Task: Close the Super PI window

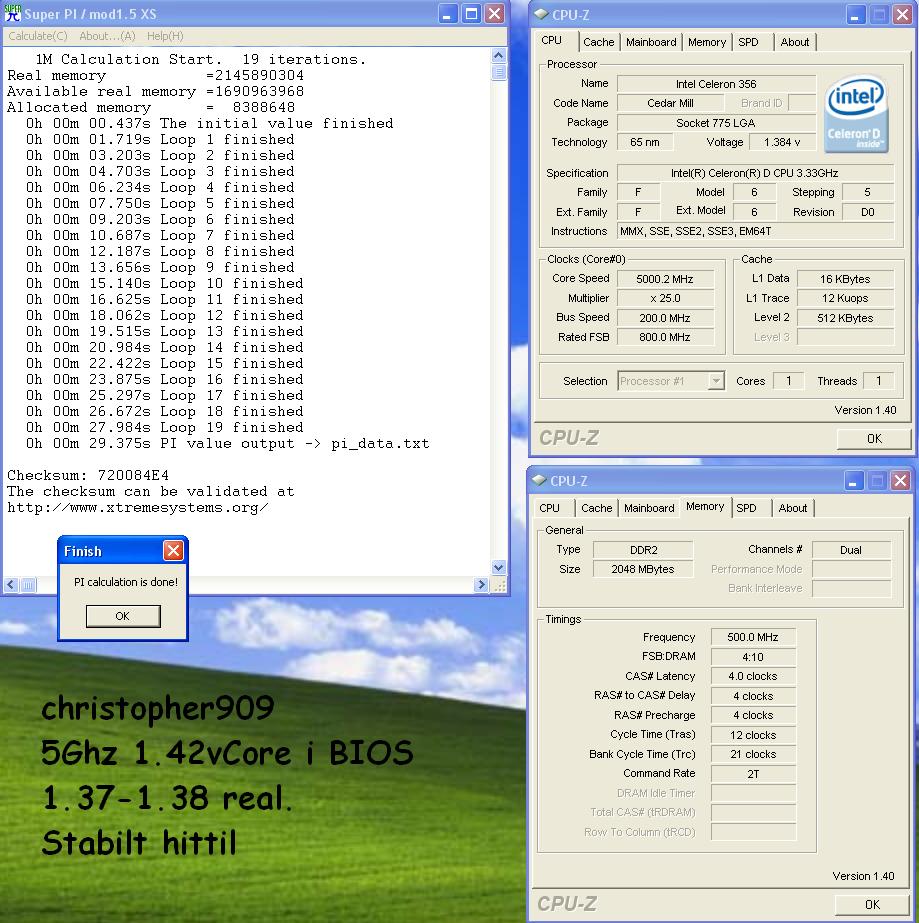Action: click(495, 14)
